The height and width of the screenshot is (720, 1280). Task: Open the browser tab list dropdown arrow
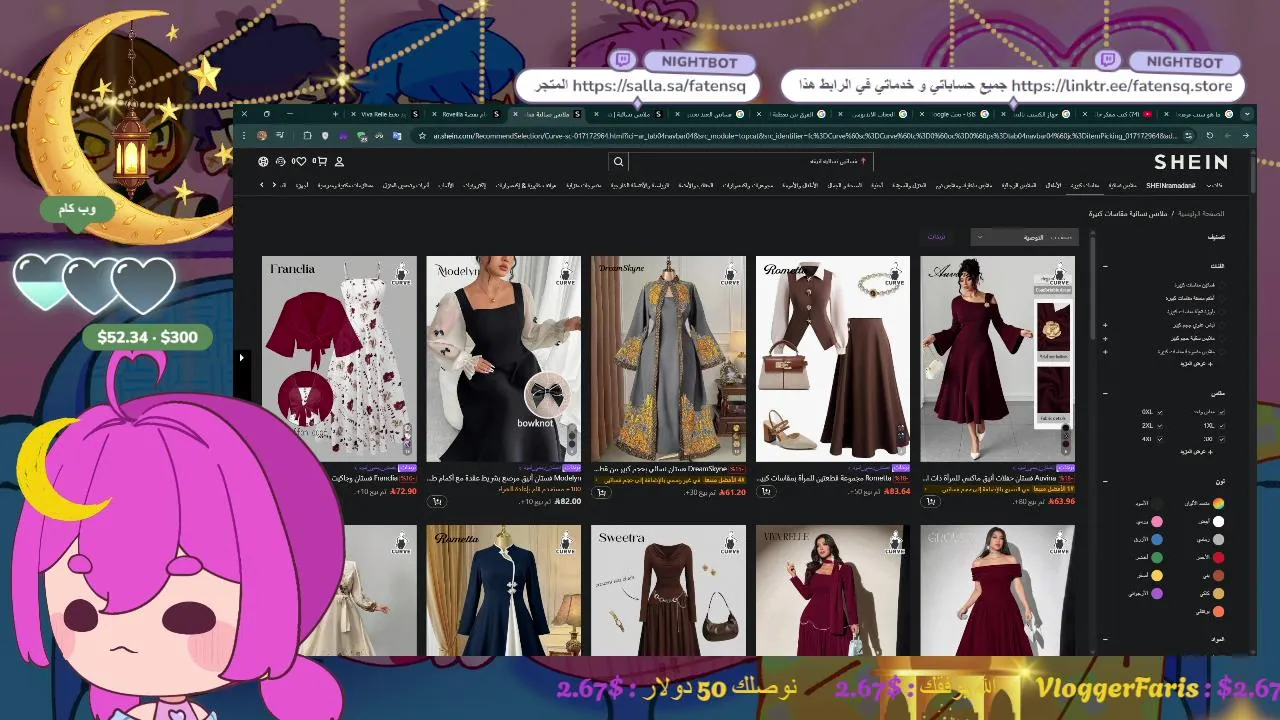coord(1247,114)
